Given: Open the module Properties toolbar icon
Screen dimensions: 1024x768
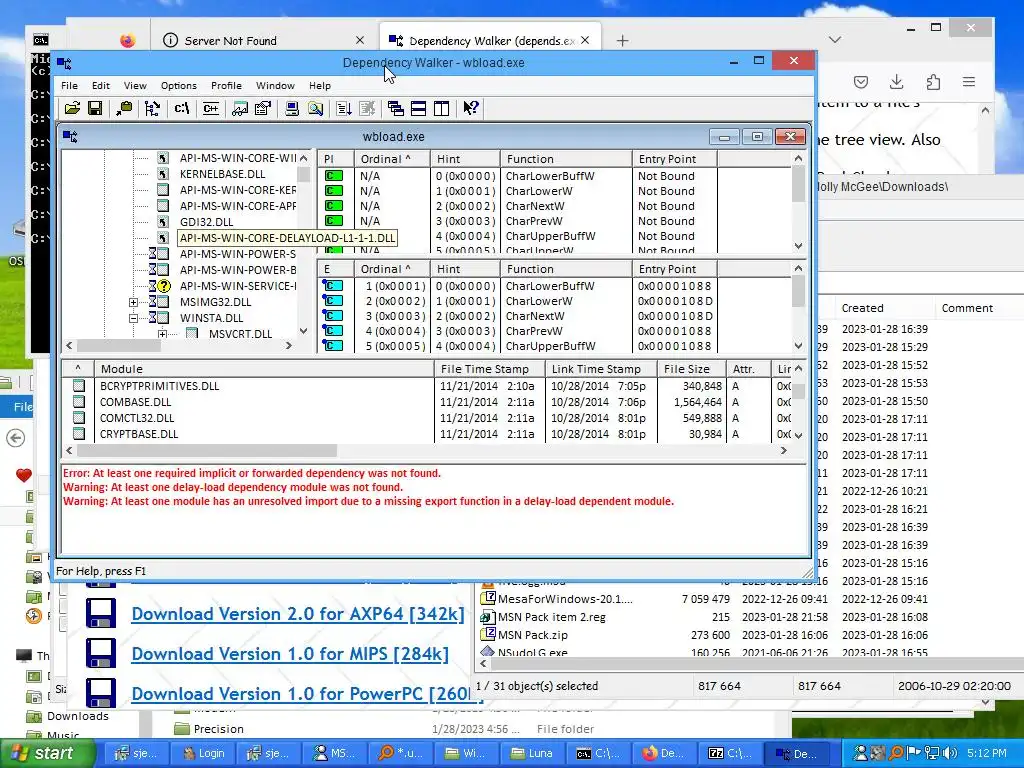Looking at the screenshot, I should click(263, 108).
